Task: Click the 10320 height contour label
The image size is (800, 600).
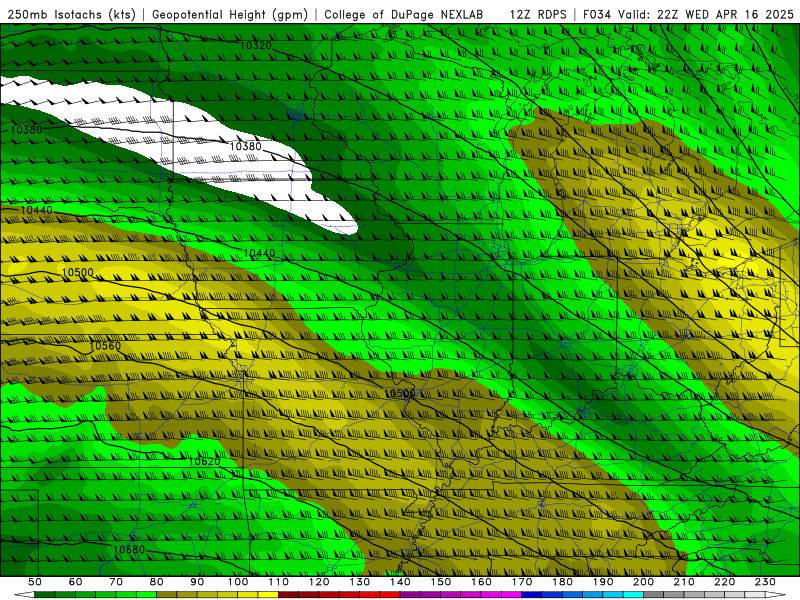Action: tap(256, 45)
